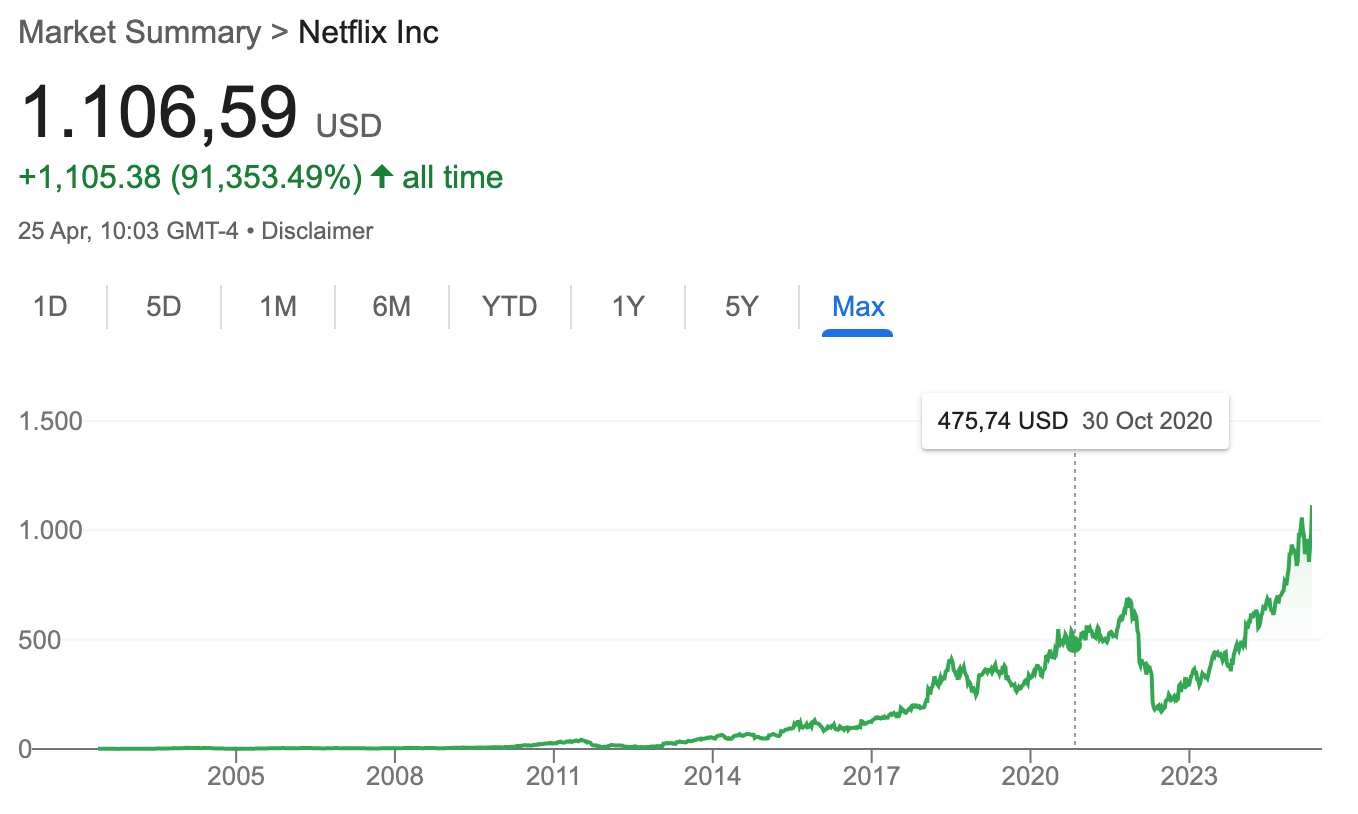Click the 1.000 y-axis label
The image size is (1358, 814).
(x=50, y=530)
